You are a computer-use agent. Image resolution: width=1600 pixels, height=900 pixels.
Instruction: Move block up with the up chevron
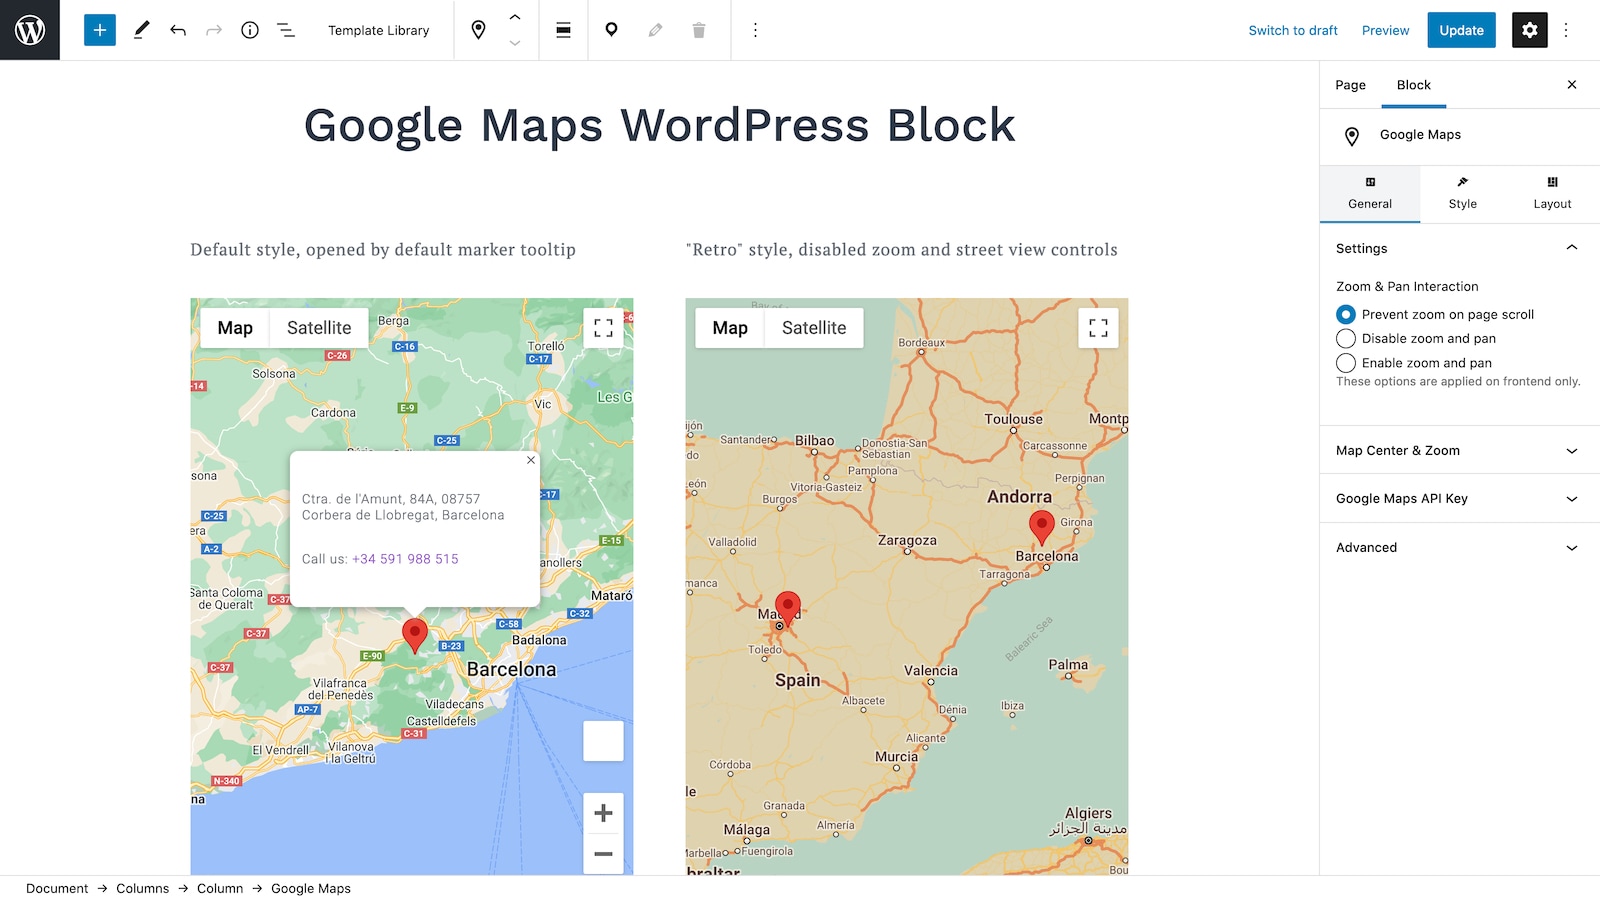515,17
